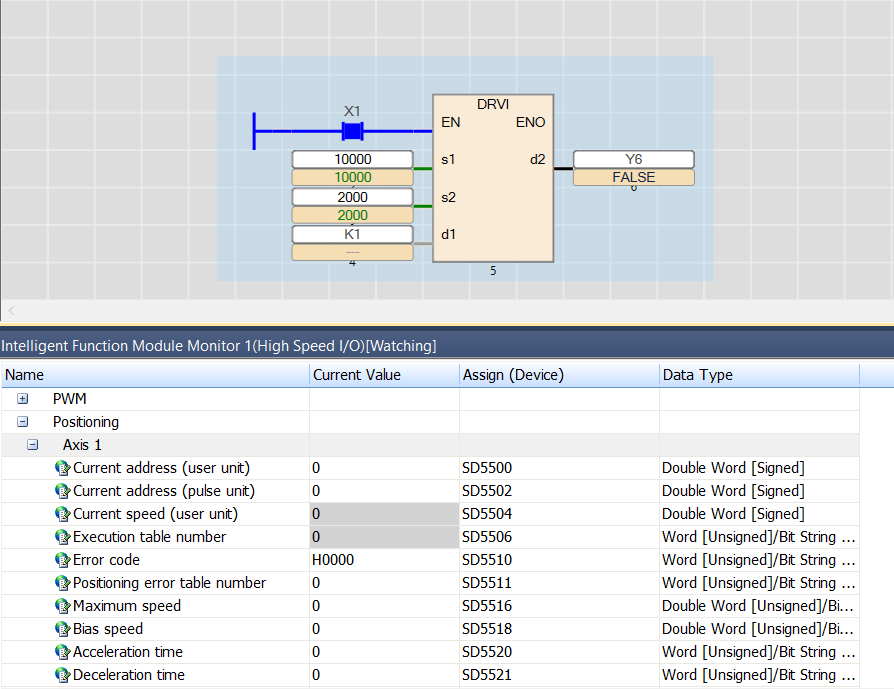Image resolution: width=894 pixels, height=689 pixels.
Task: Select the Error code row name
Action: click(x=106, y=560)
